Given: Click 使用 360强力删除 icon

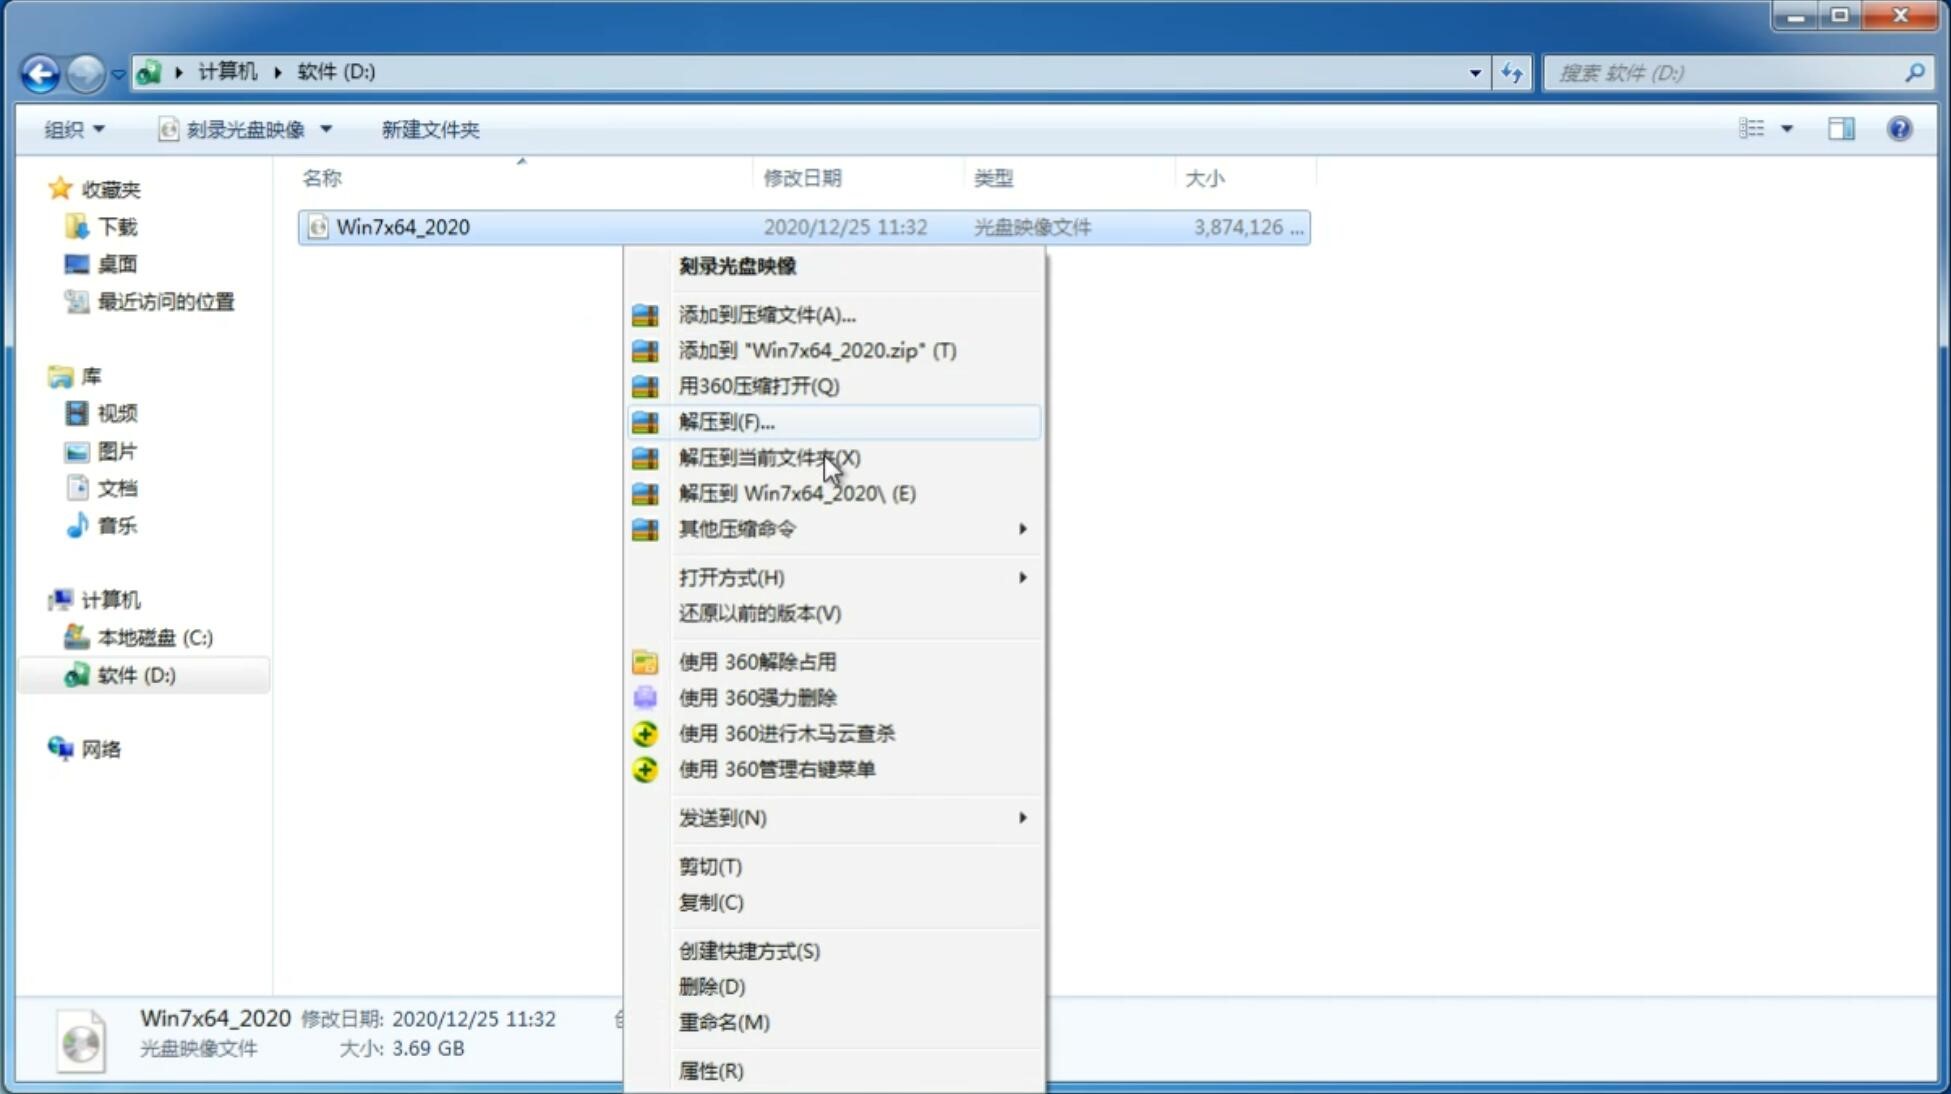Looking at the screenshot, I should click(x=646, y=697).
